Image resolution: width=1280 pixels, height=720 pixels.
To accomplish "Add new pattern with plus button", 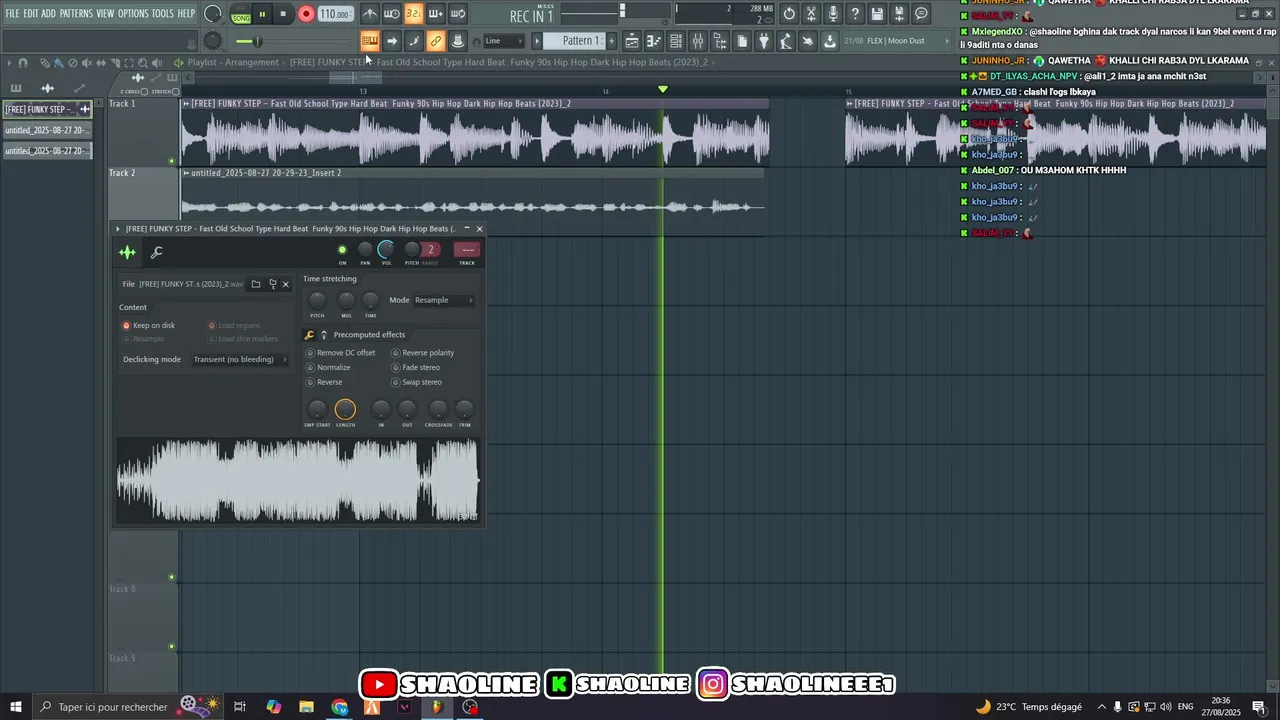I will [611, 41].
